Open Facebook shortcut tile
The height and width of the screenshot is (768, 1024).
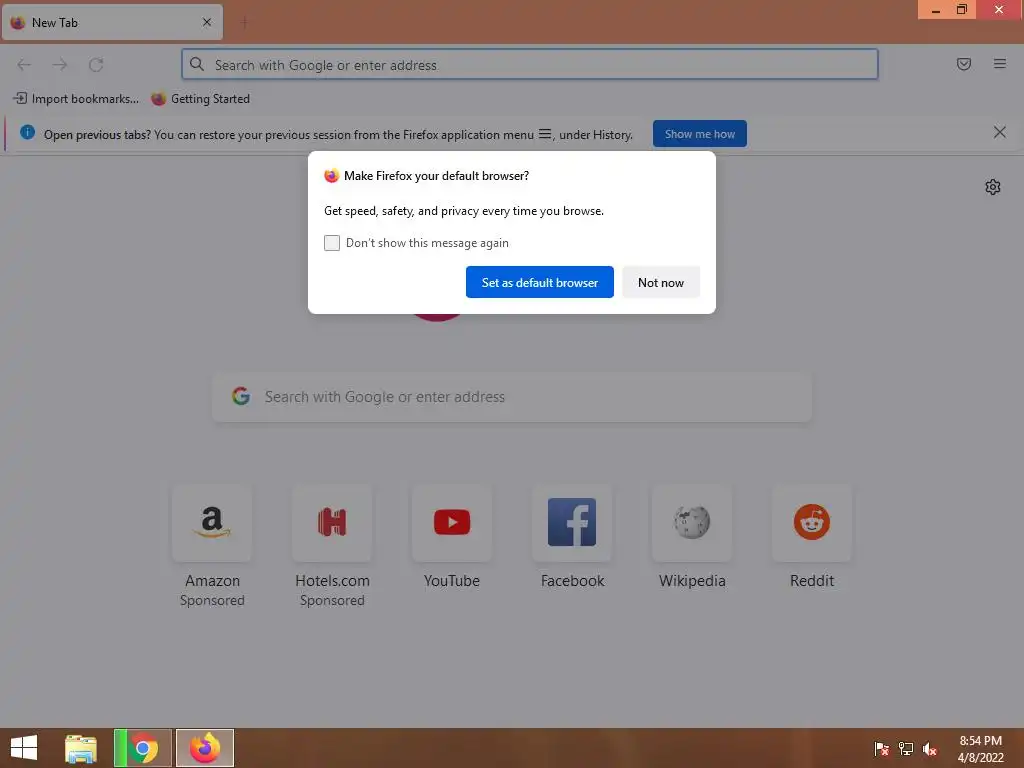pyautogui.click(x=572, y=537)
